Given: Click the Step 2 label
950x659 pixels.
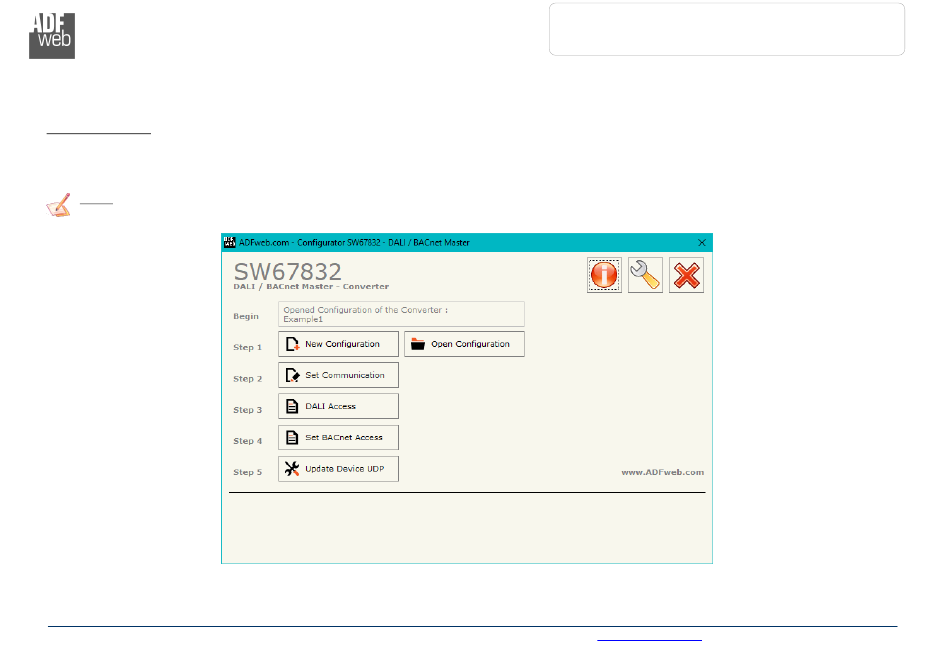Looking at the screenshot, I should pos(247,379).
